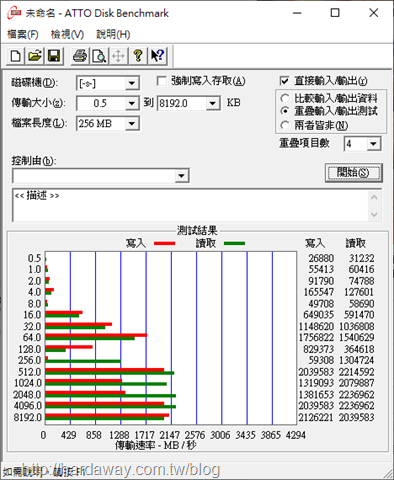Select the 兩者皆非 radio button
This screenshot has width=394, height=480.
[285, 125]
